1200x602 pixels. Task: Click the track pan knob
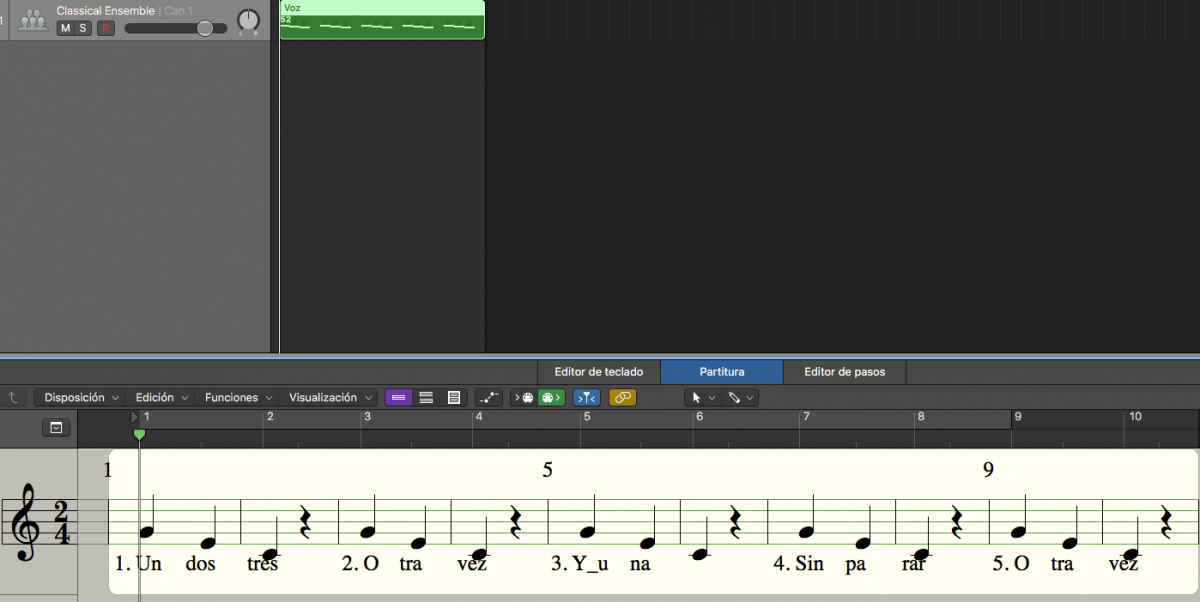[248, 20]
